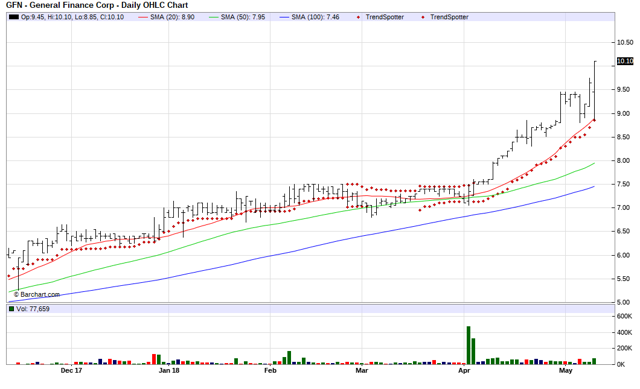Click the 9.00 price axis label
Image resolution: width=640 pixels, height=389 pixels.
625,113
